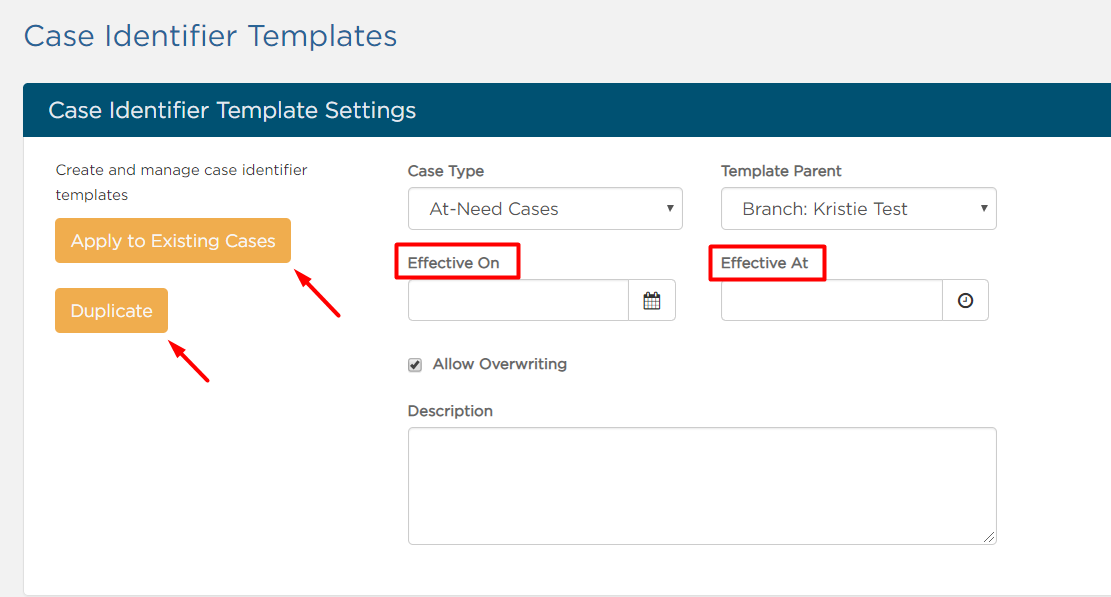Click the Template Parent field label
Image resolution: width=1111 pixels, height=597 pixels.
[781, 171]
